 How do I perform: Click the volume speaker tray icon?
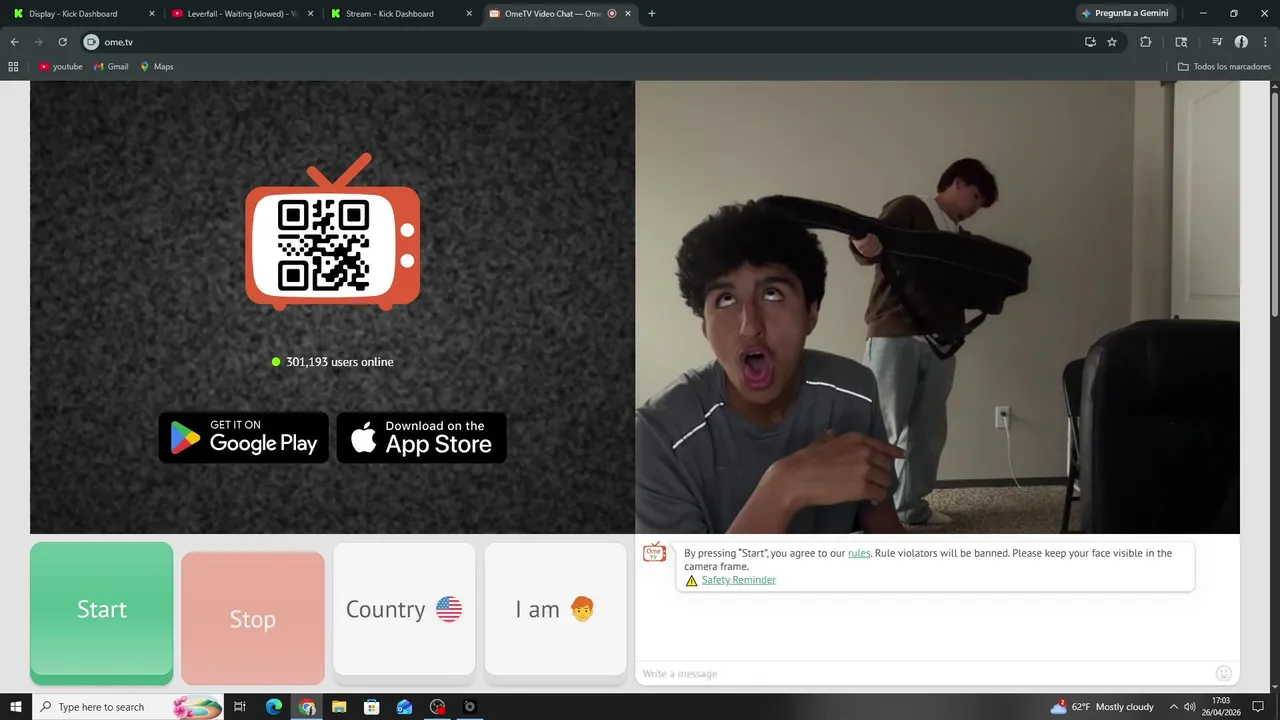click(x=1190, y=707)
